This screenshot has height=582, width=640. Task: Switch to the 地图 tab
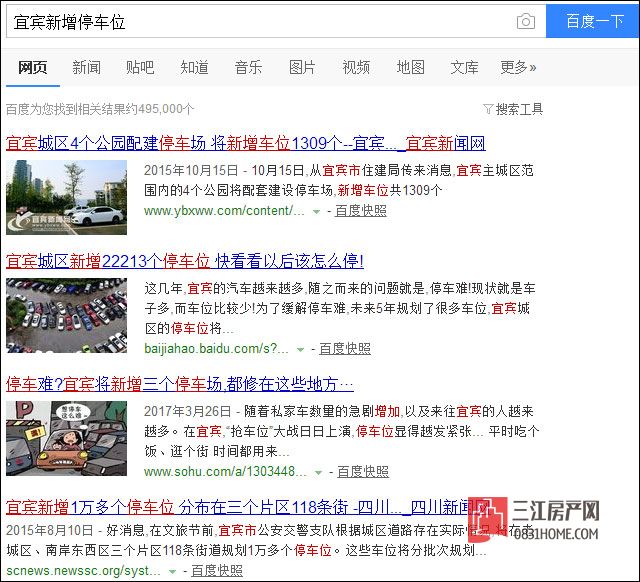pos(411,67)
